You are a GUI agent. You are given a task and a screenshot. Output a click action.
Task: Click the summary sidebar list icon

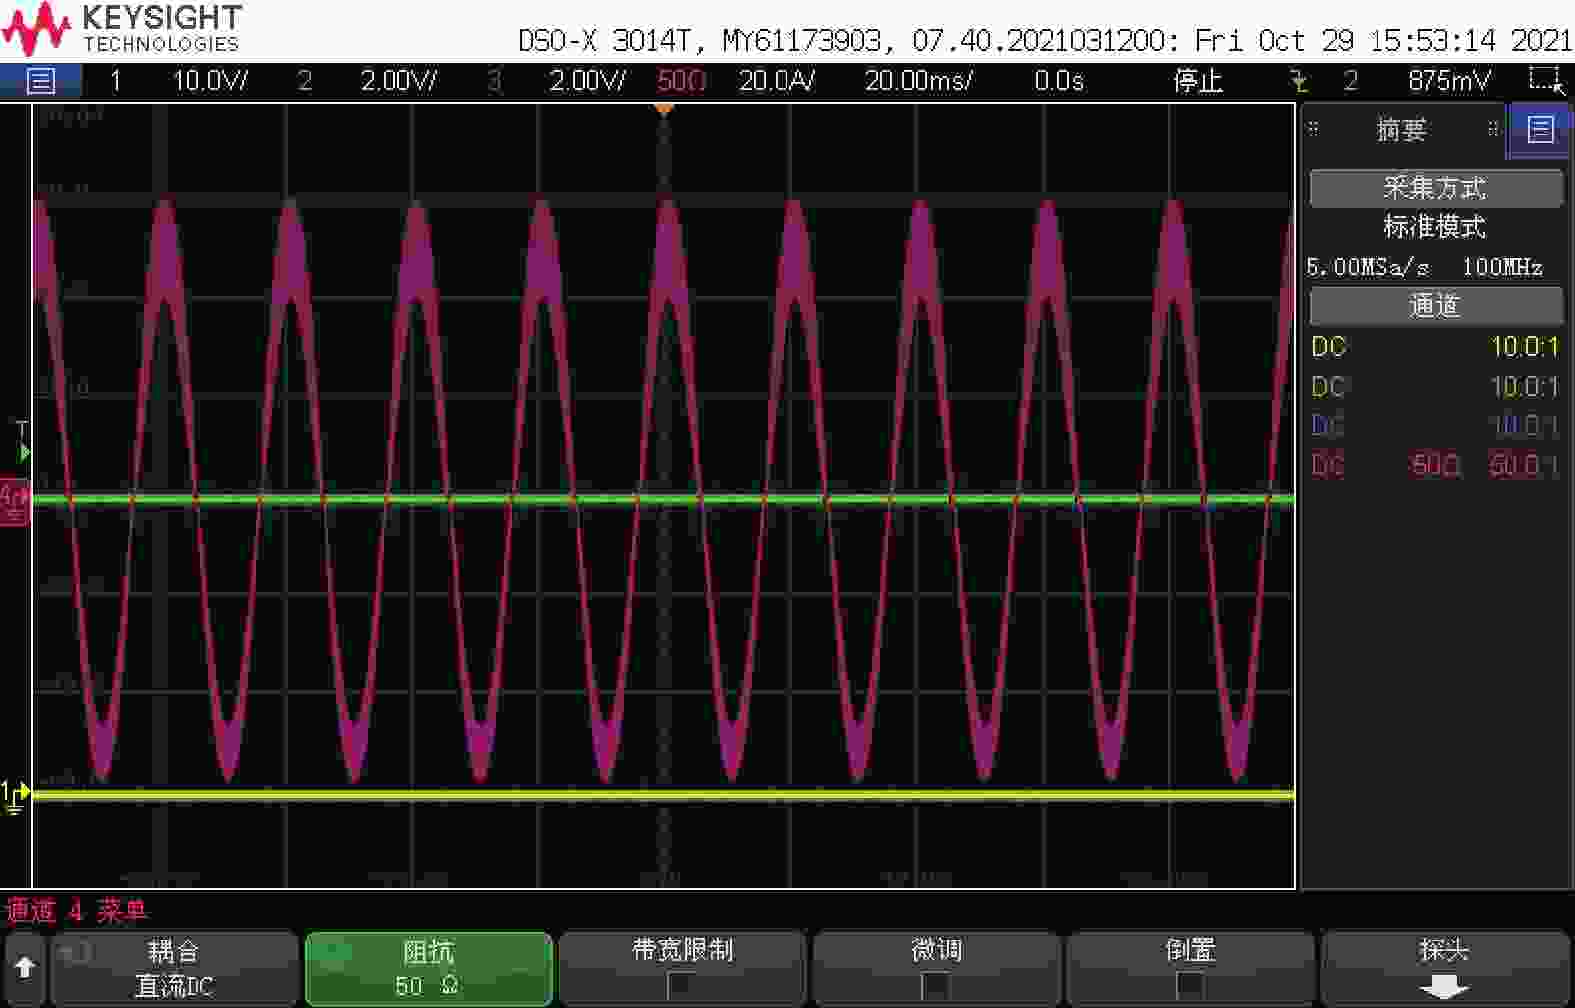(1540, 129)
